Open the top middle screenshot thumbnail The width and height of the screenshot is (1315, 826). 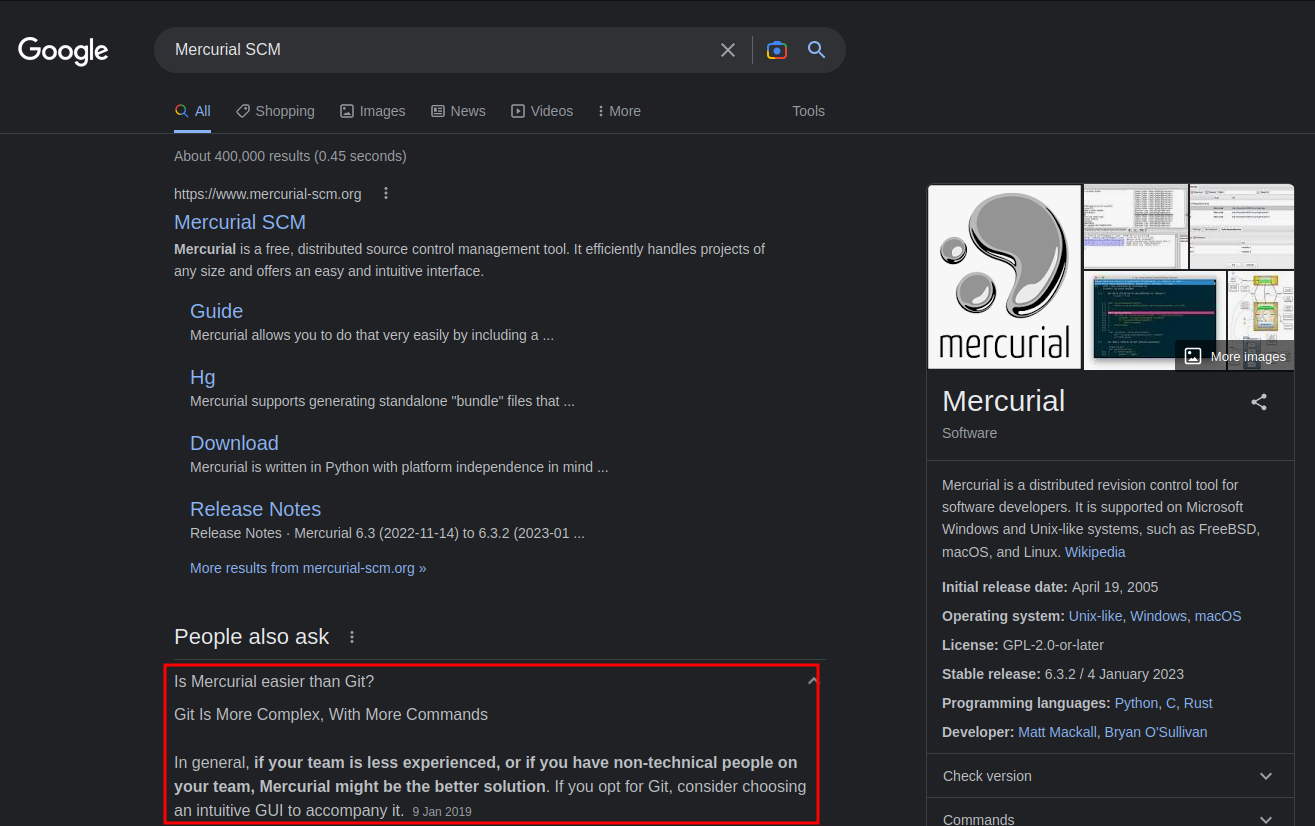coord(1136,227)
